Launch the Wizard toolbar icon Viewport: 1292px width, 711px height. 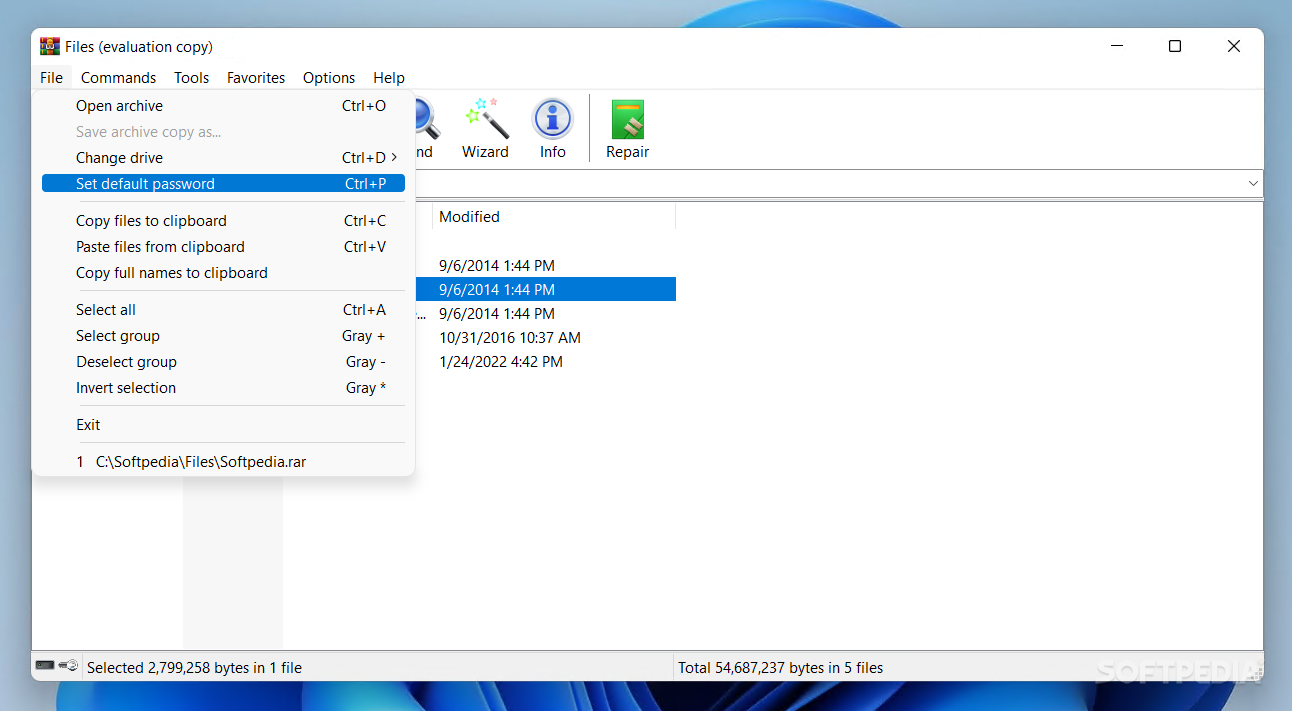(x=485, y=128)
